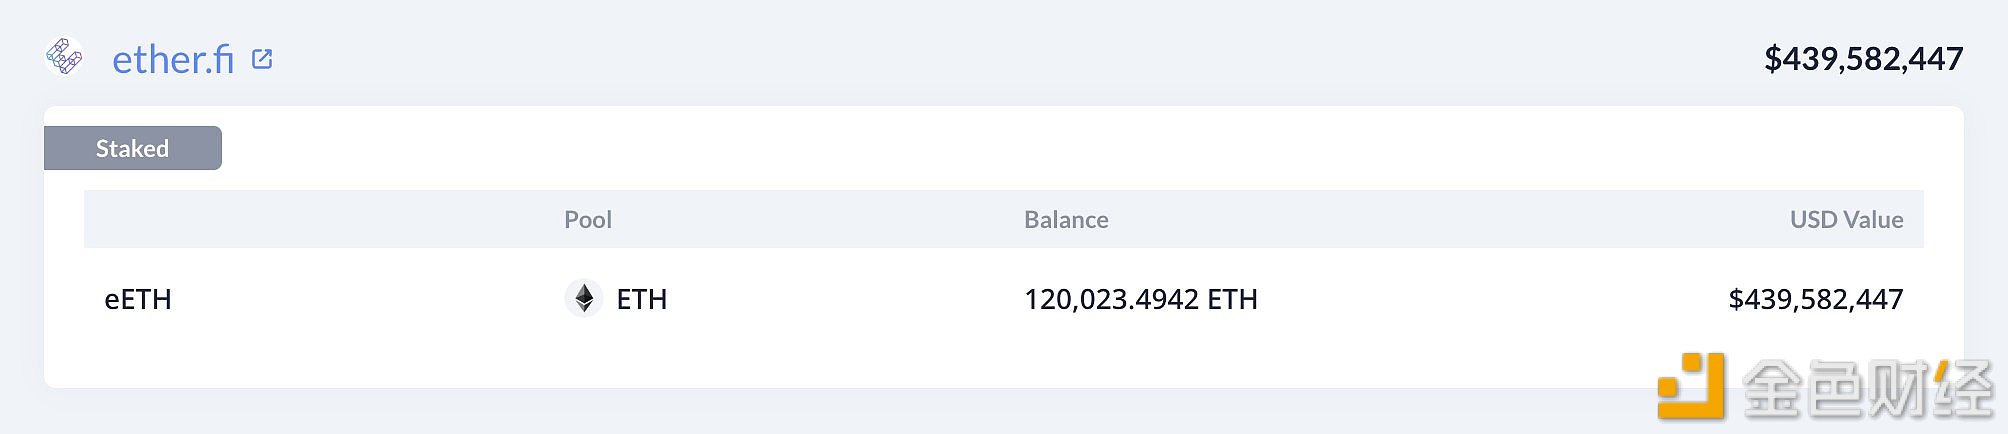Select the Staked tab
2008x434 pixels.
(132, 148)
